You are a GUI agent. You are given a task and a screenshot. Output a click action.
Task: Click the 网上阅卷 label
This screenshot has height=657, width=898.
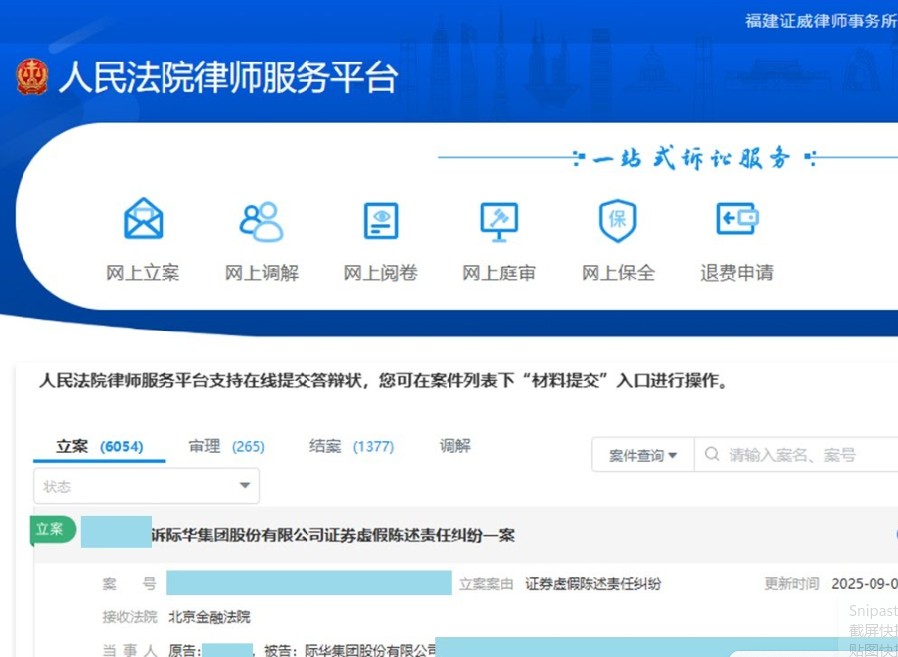380,273
